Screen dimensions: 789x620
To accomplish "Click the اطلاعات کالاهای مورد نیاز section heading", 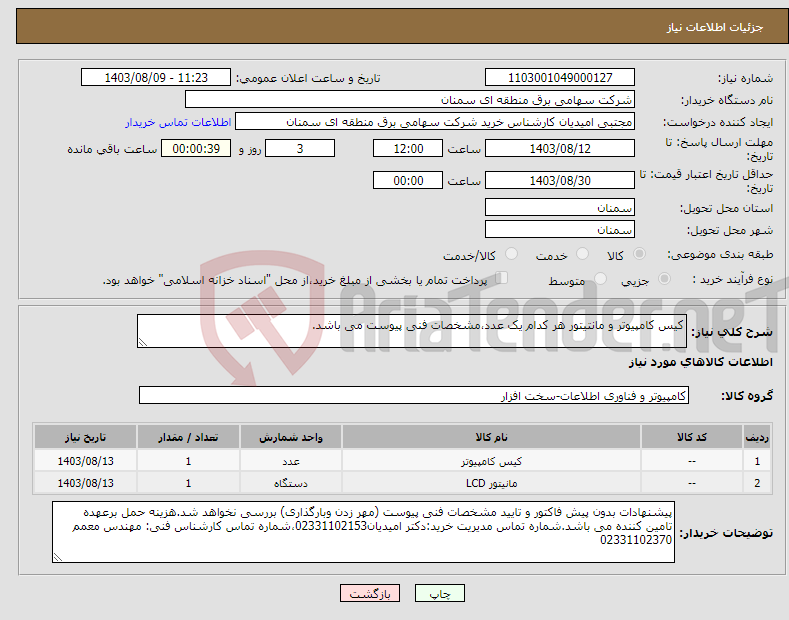I will pos(700,362).
